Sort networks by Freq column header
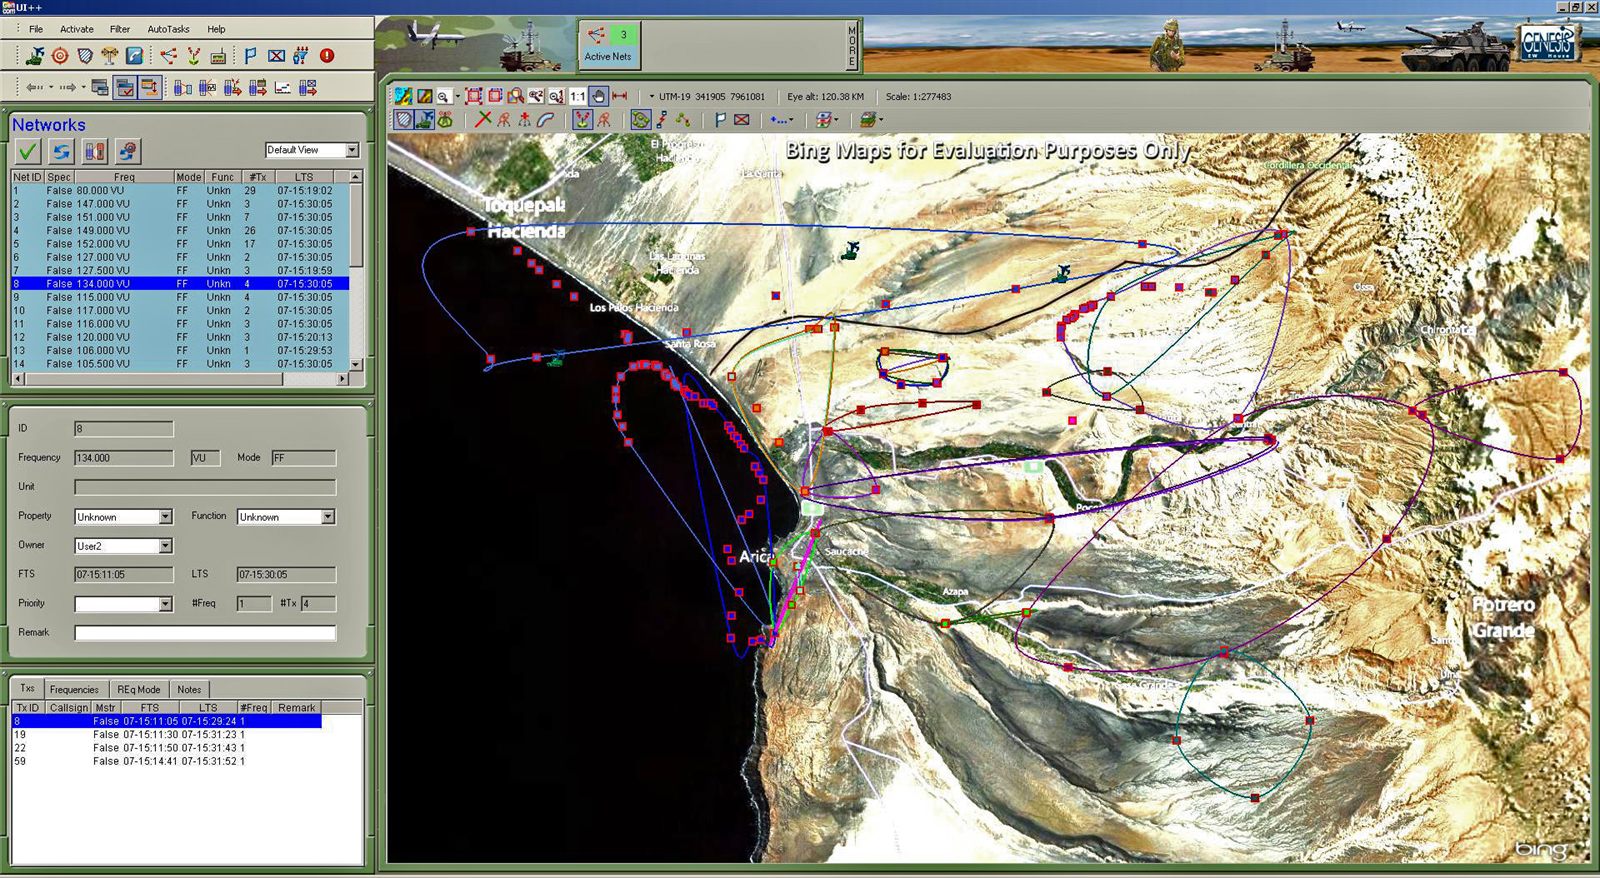Image resolution: width=1600 pixels, height=878 pixels. click(x=124, y=177)
